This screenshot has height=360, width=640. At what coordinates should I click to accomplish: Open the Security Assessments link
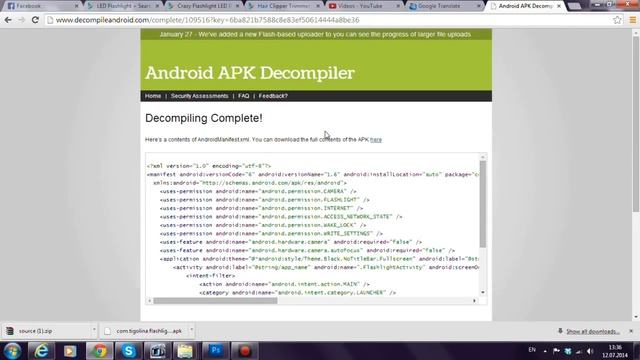200,96
